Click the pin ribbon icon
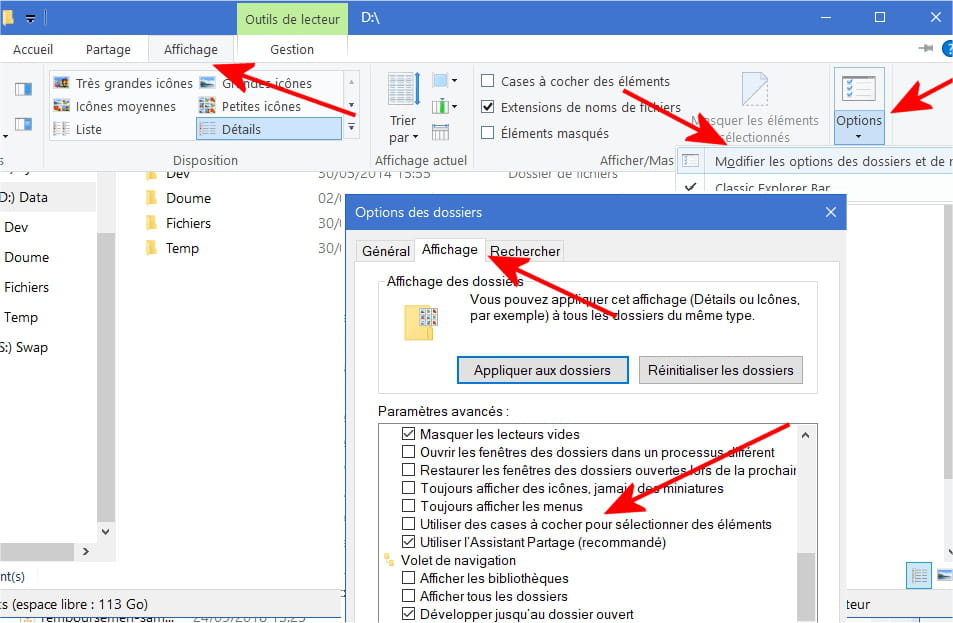This screenshot has height=623, width=953. tap(926, 48)
